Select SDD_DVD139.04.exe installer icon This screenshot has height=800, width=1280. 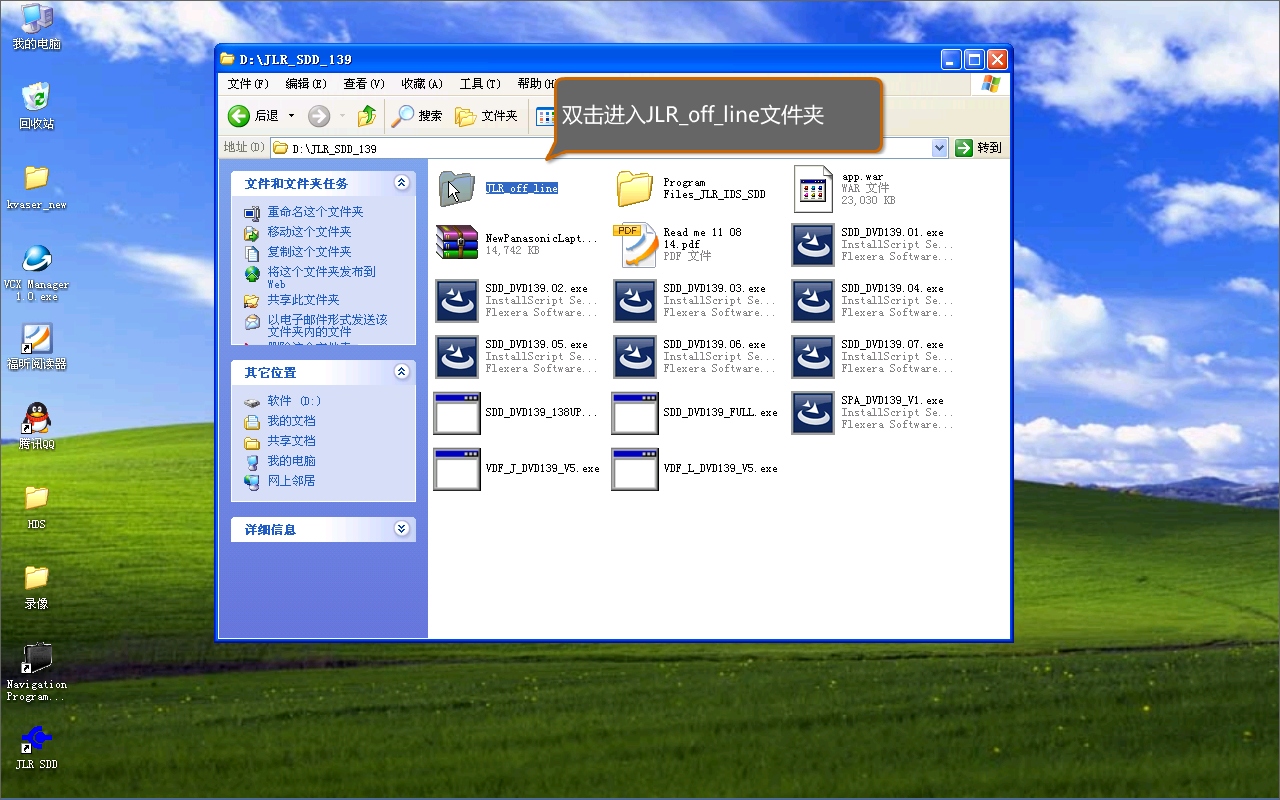[x=813, y=301]
